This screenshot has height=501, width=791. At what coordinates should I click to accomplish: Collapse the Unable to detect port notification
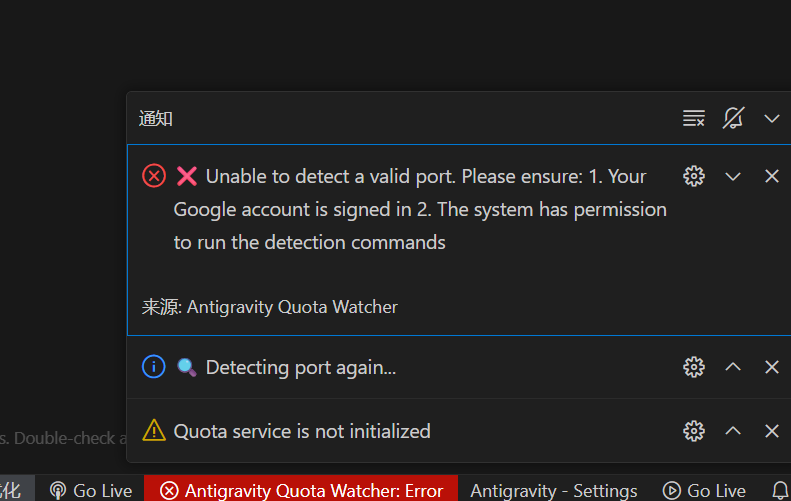(x=733, y=177)
